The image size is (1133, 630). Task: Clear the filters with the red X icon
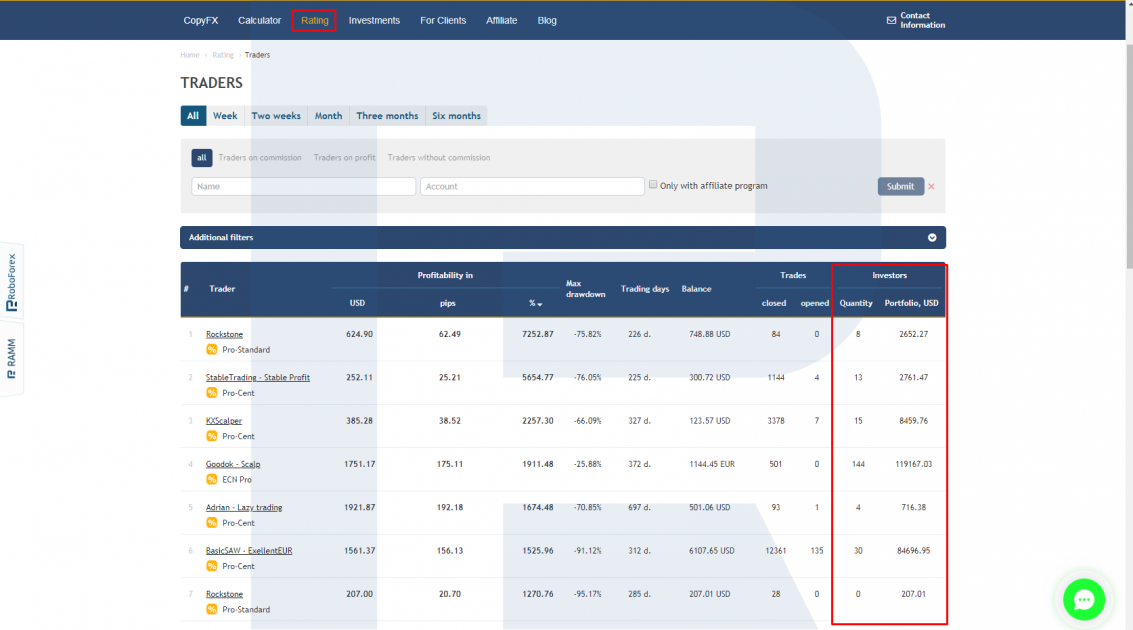931,186
